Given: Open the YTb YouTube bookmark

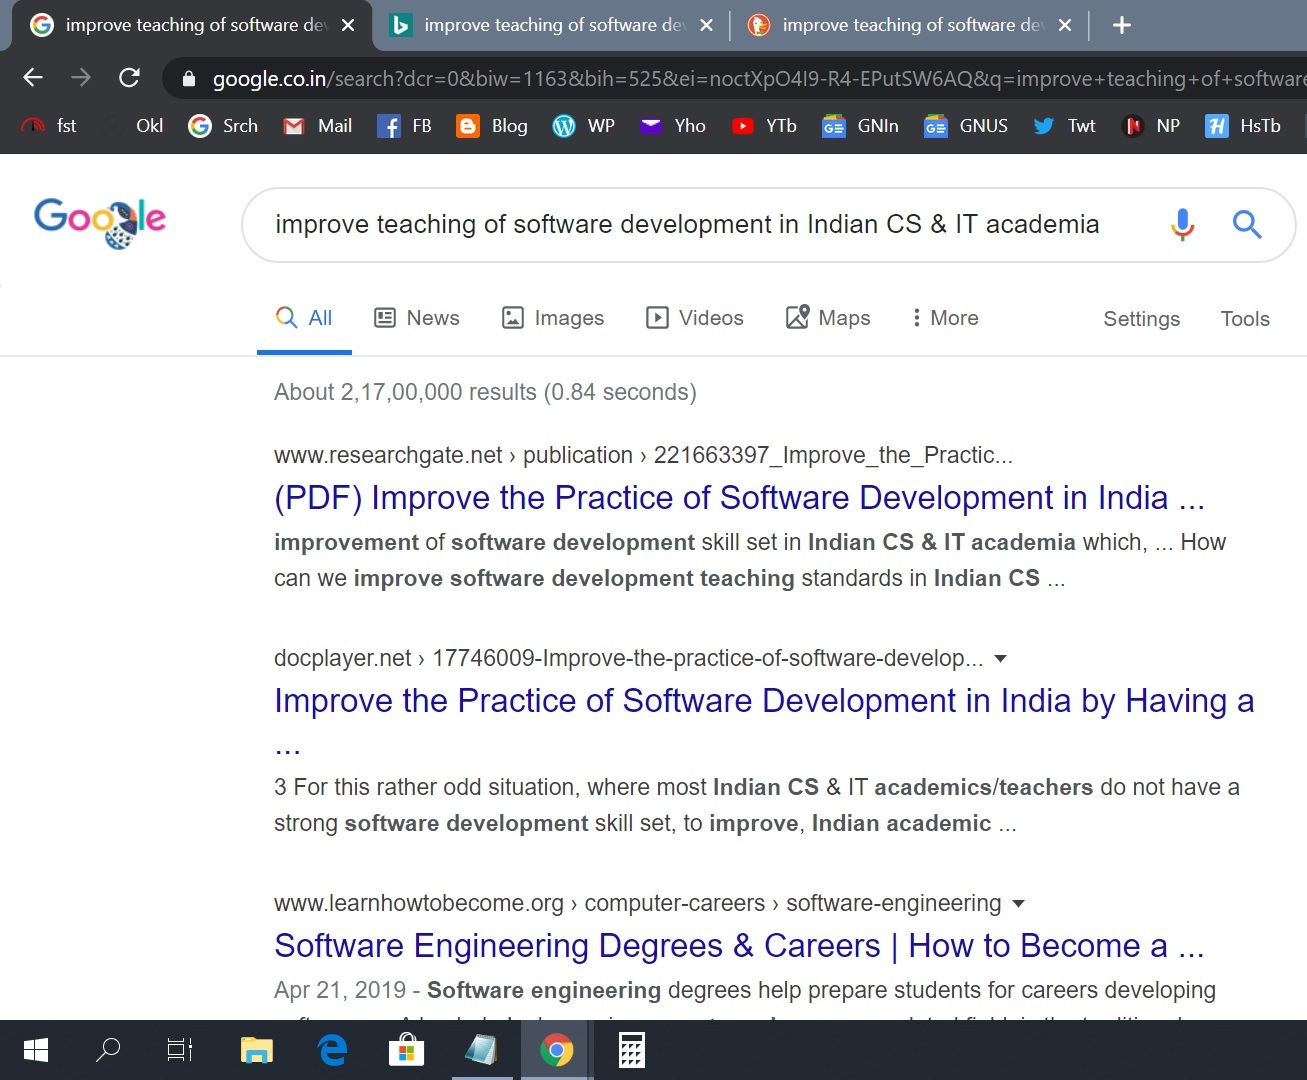Looking at the screenshot, I should click(x=764, y=126).
